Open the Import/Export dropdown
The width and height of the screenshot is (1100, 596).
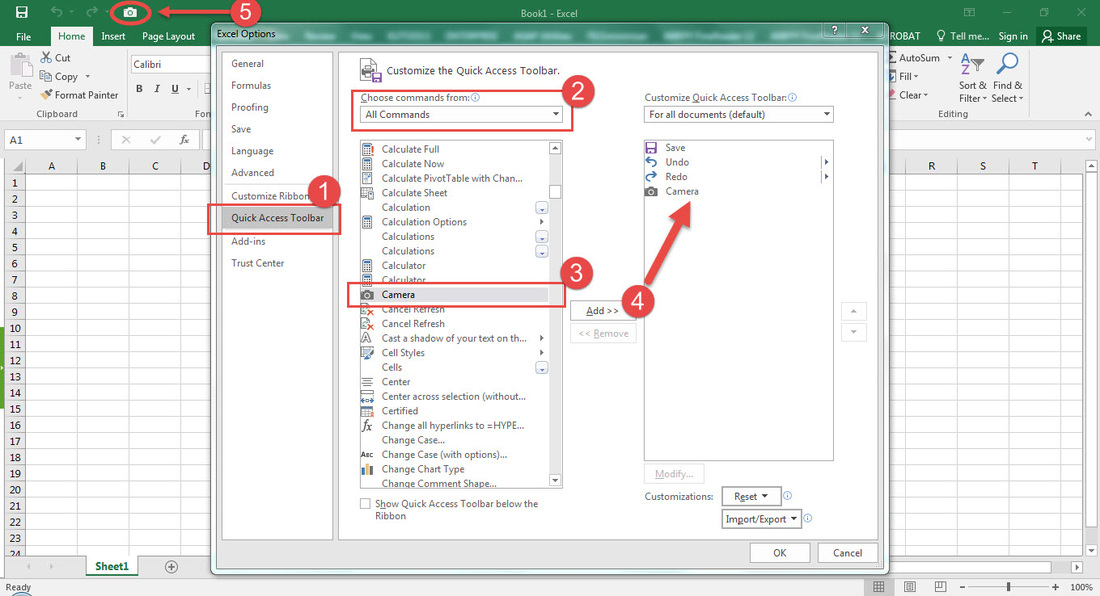(x=761, y=519)
